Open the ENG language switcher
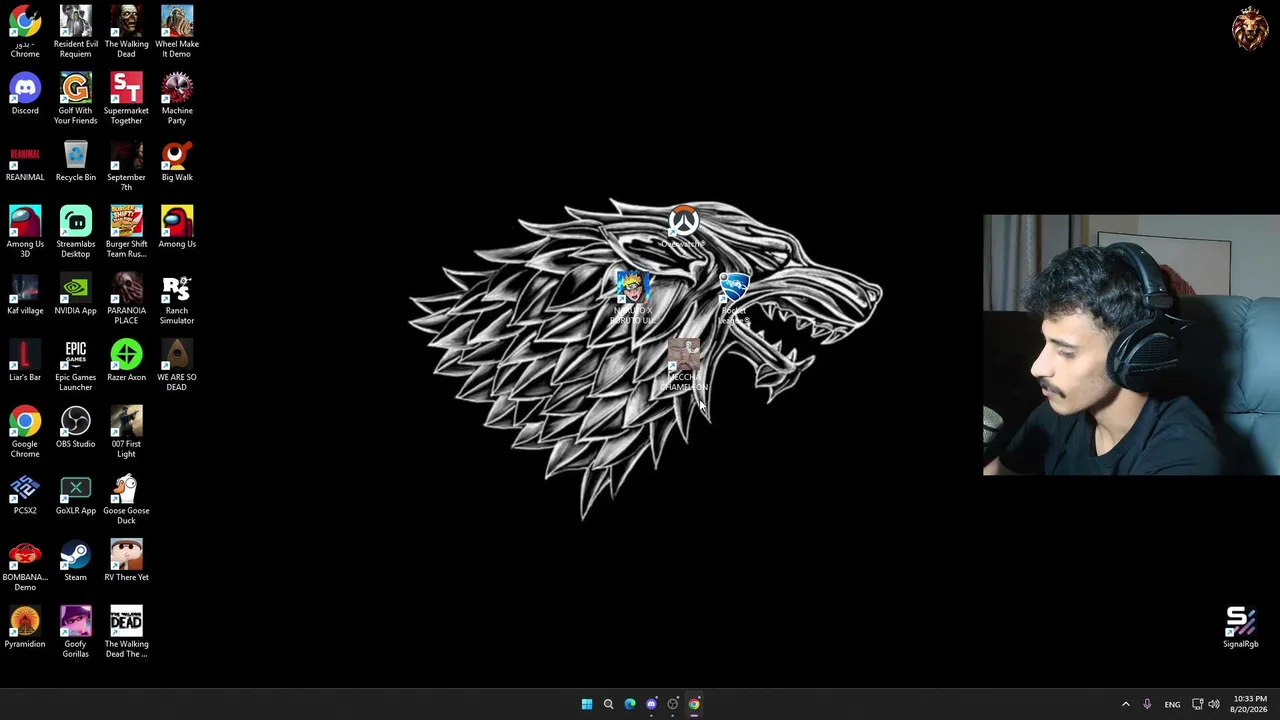The height and width of the screenshot is (720, 1280). (1172, 704)
